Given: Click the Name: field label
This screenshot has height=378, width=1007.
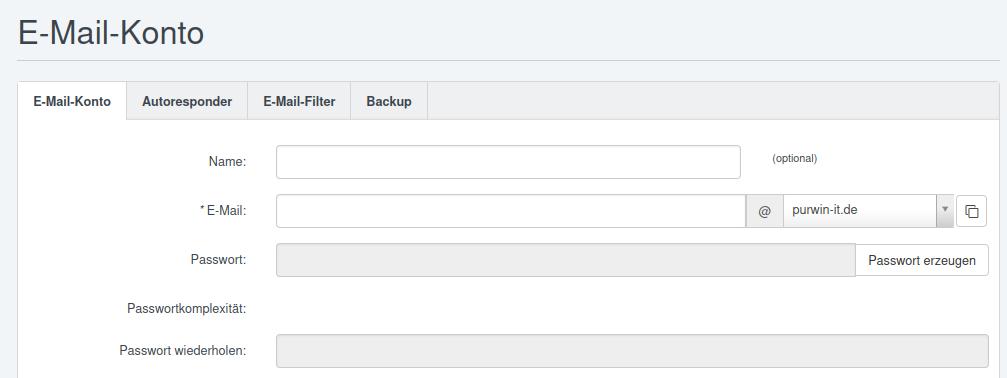Looking at the screenshot, I should pyautogui.click(x=227, y=162).
